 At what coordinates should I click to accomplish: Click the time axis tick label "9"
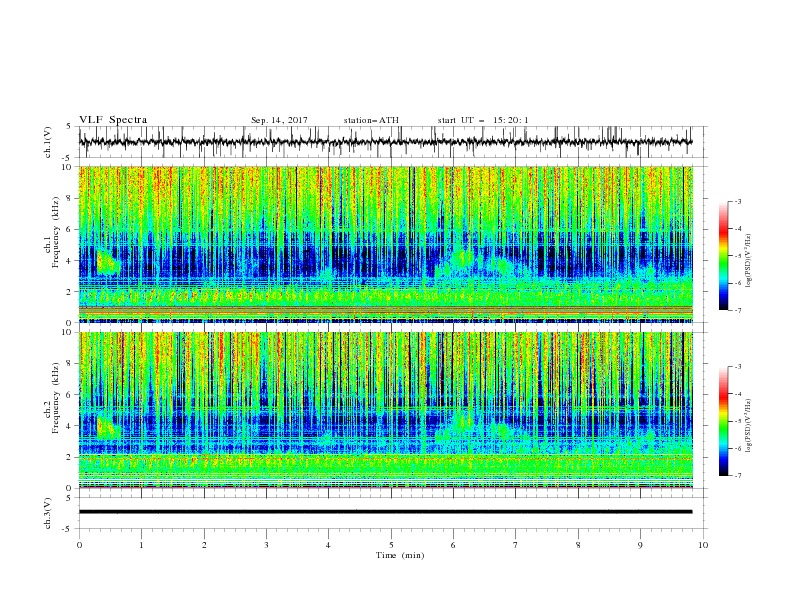point(640,545)
